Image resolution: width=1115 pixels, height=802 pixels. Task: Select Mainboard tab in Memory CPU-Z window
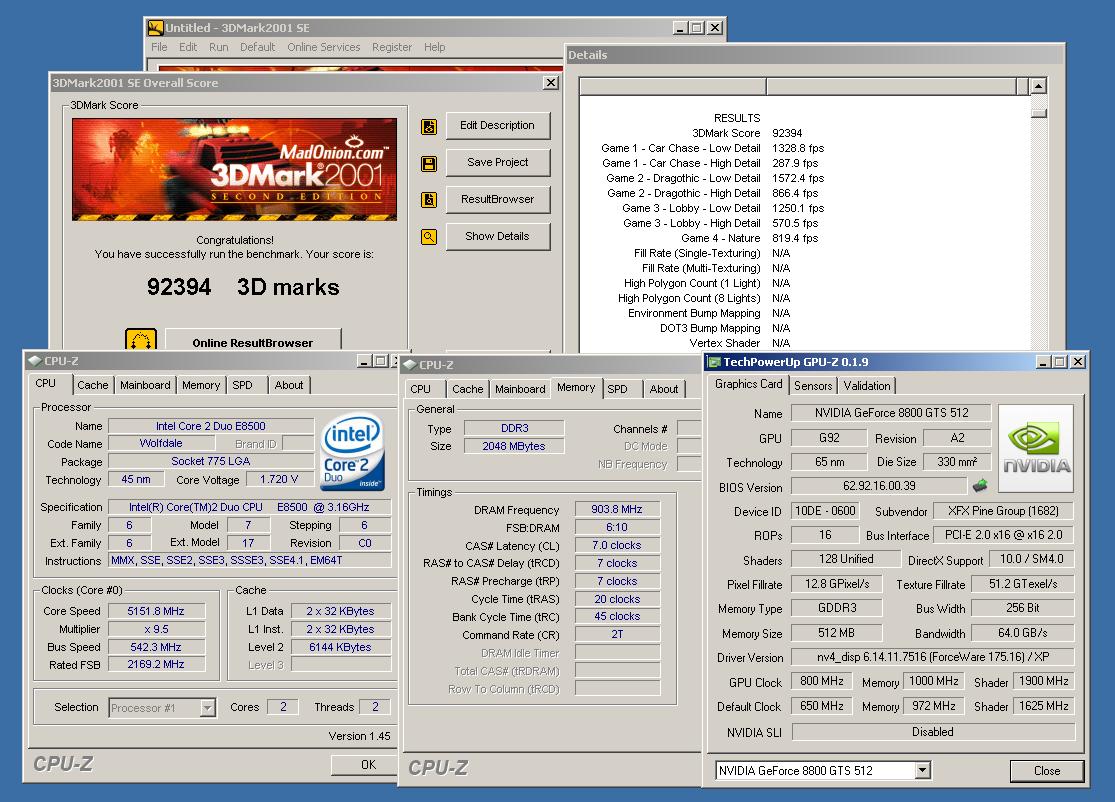[520, 389]
